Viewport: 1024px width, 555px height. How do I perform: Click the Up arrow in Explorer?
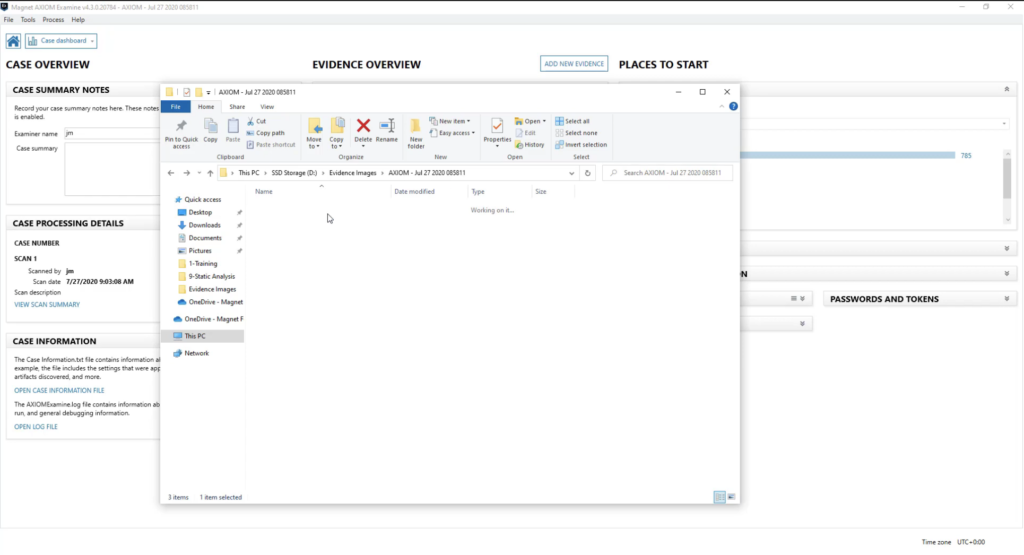point(210,173)
